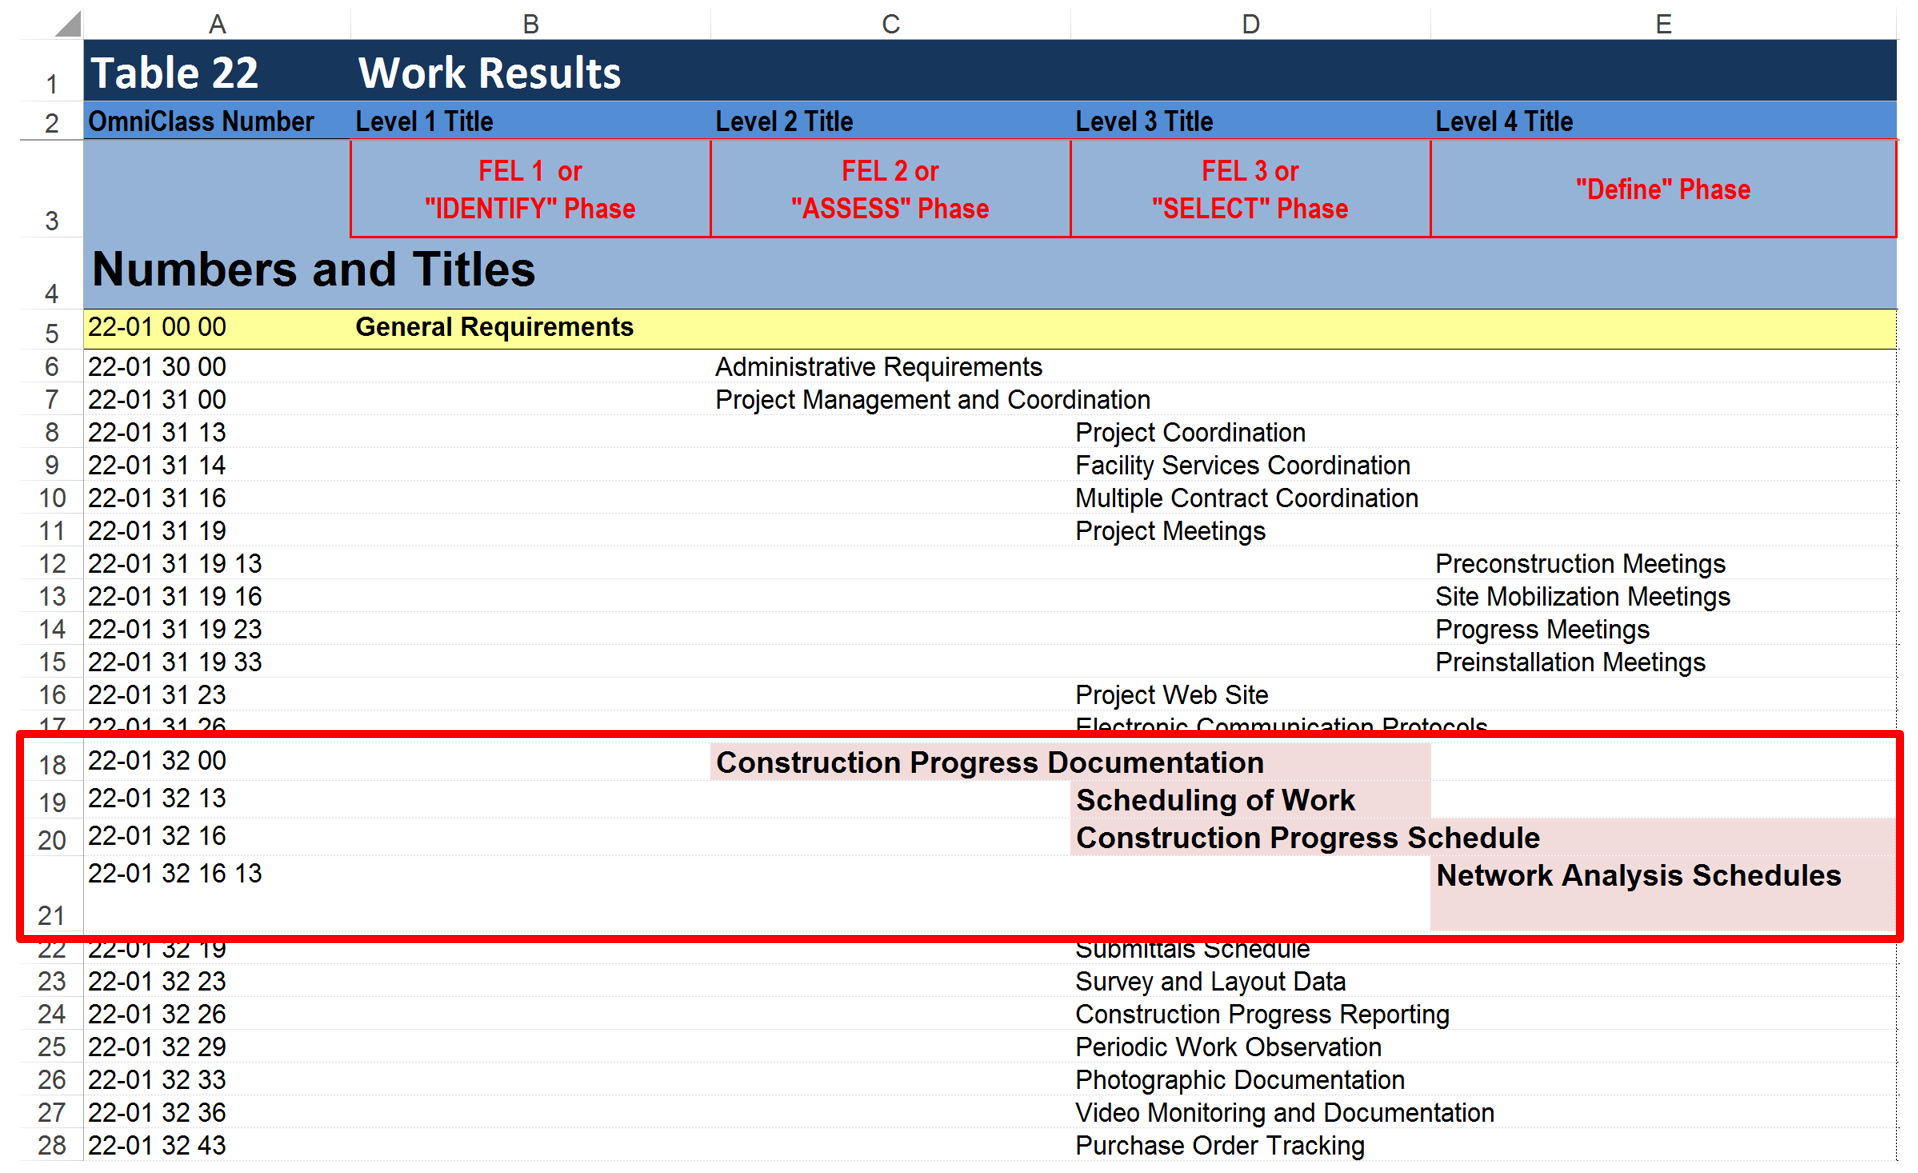This screenshot has width=1918, height=1173.
Task: Click 'Project Management and Coordination' cell
Action: click(x=932, y=400)
